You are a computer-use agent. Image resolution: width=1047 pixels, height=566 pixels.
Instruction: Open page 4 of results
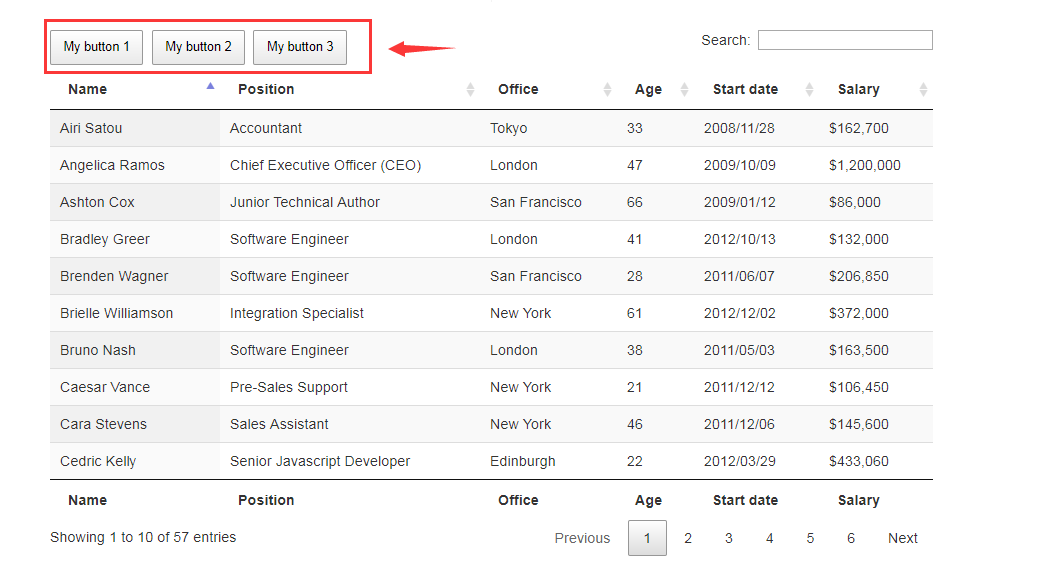(x=770, y=538)
